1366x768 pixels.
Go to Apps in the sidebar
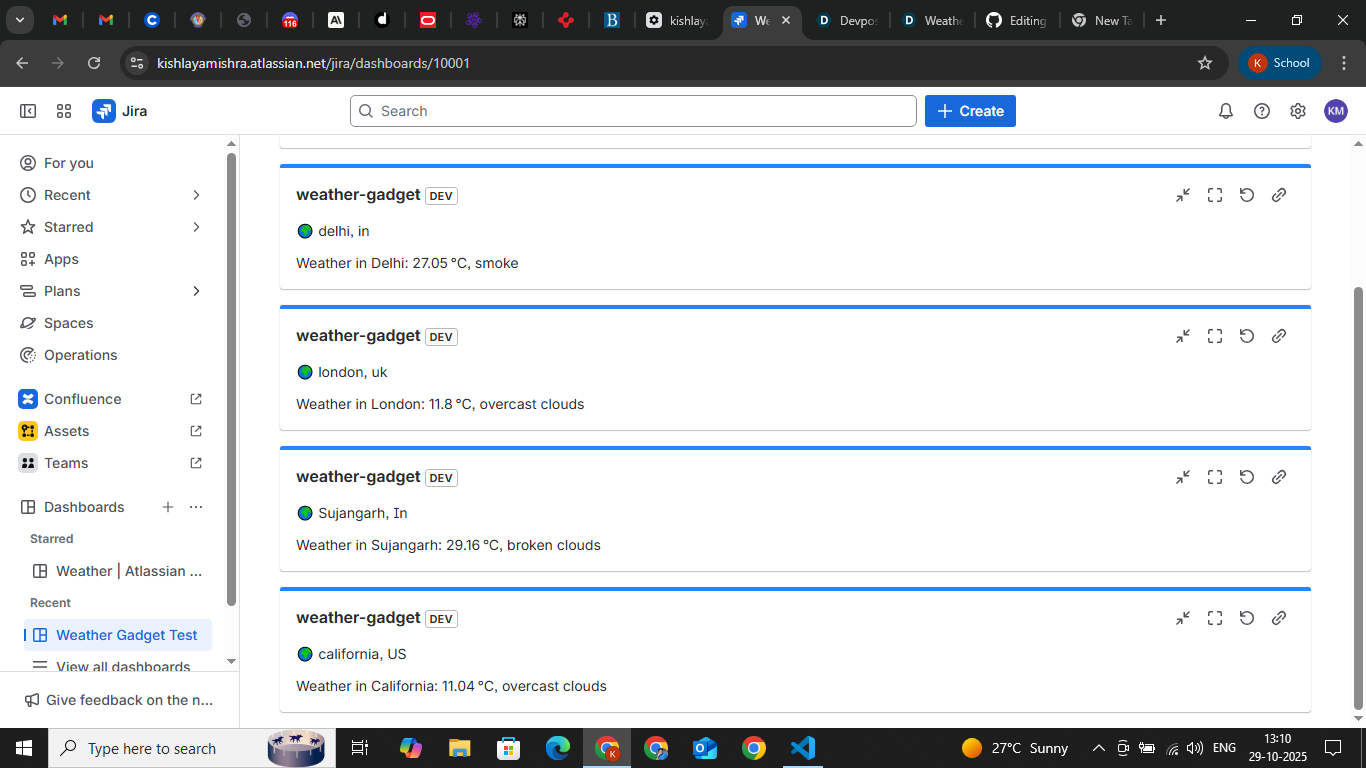click(x=114, y=259)
